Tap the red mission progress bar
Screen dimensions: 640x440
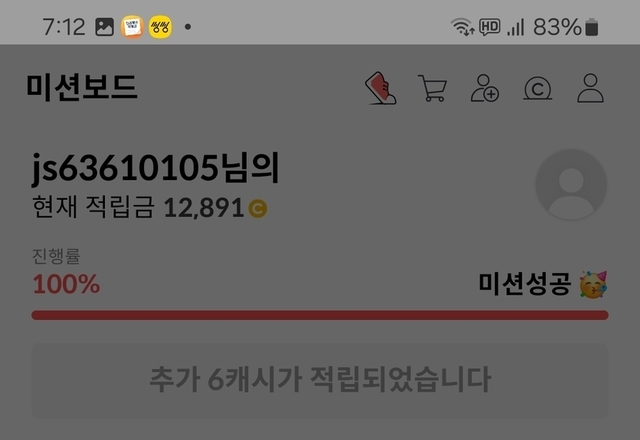pos(320,315)
